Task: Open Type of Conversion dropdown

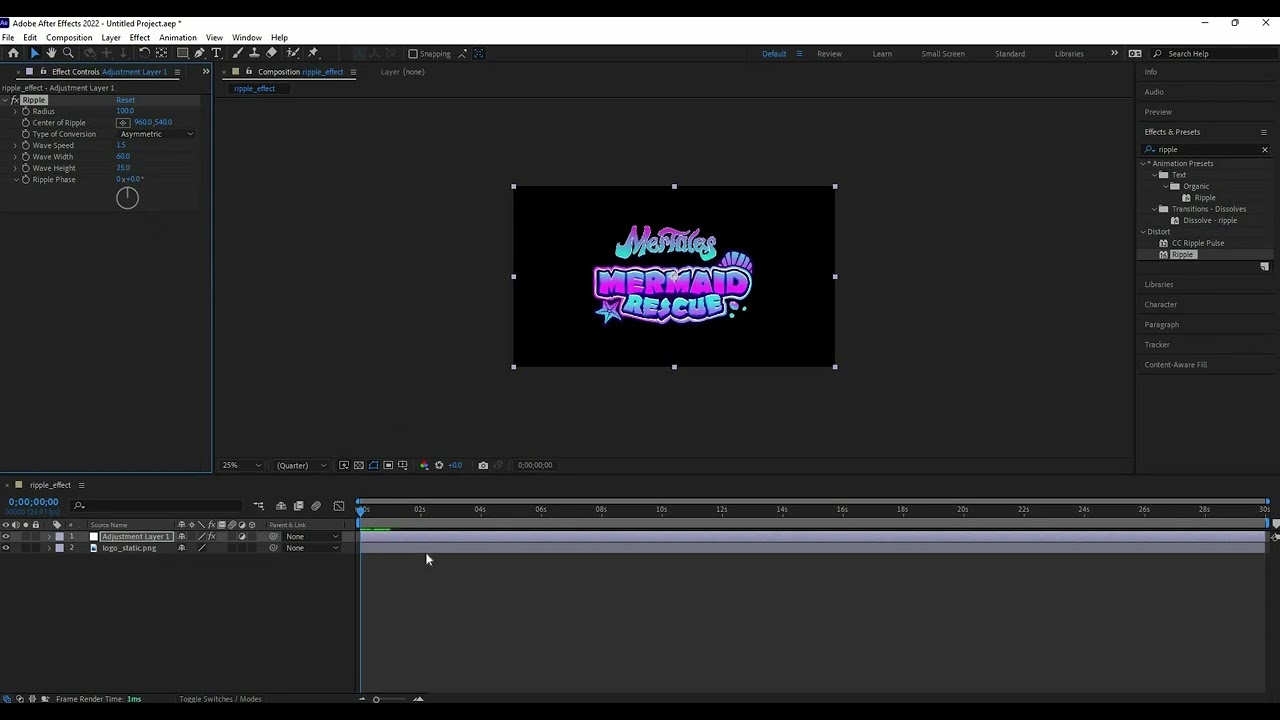Action: click(157, 134)
